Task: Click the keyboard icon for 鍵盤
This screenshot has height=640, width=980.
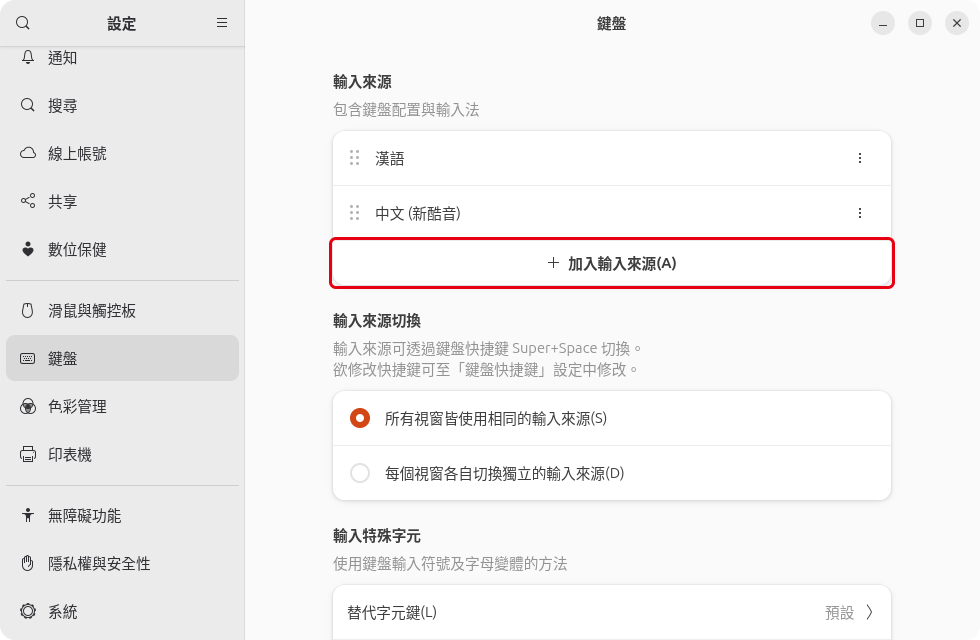Action: 28,358
